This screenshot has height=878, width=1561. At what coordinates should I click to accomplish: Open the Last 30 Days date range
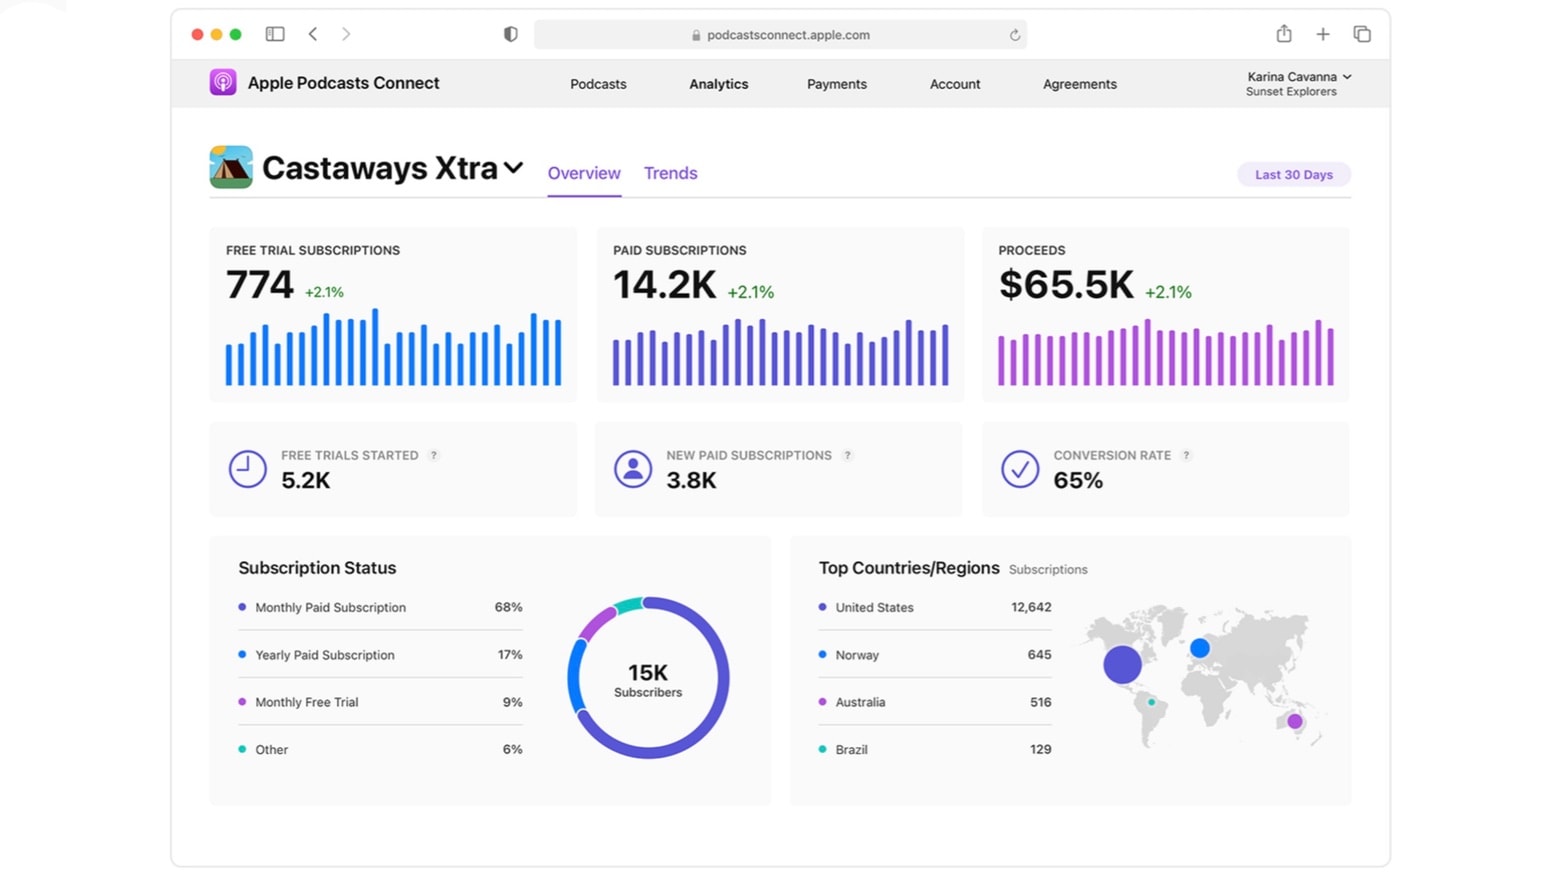[1293, 175]
